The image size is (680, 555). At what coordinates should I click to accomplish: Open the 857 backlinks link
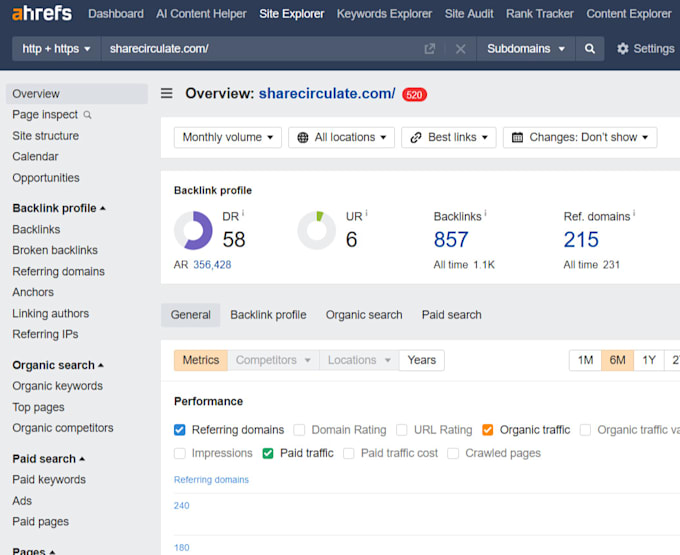[x=451, y=239]
